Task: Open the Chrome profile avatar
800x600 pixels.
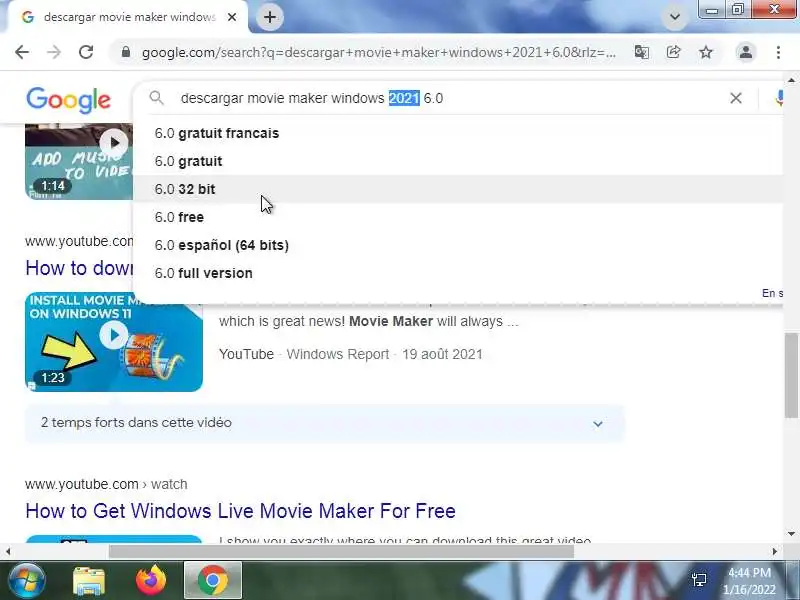Action: coord(745,52)
